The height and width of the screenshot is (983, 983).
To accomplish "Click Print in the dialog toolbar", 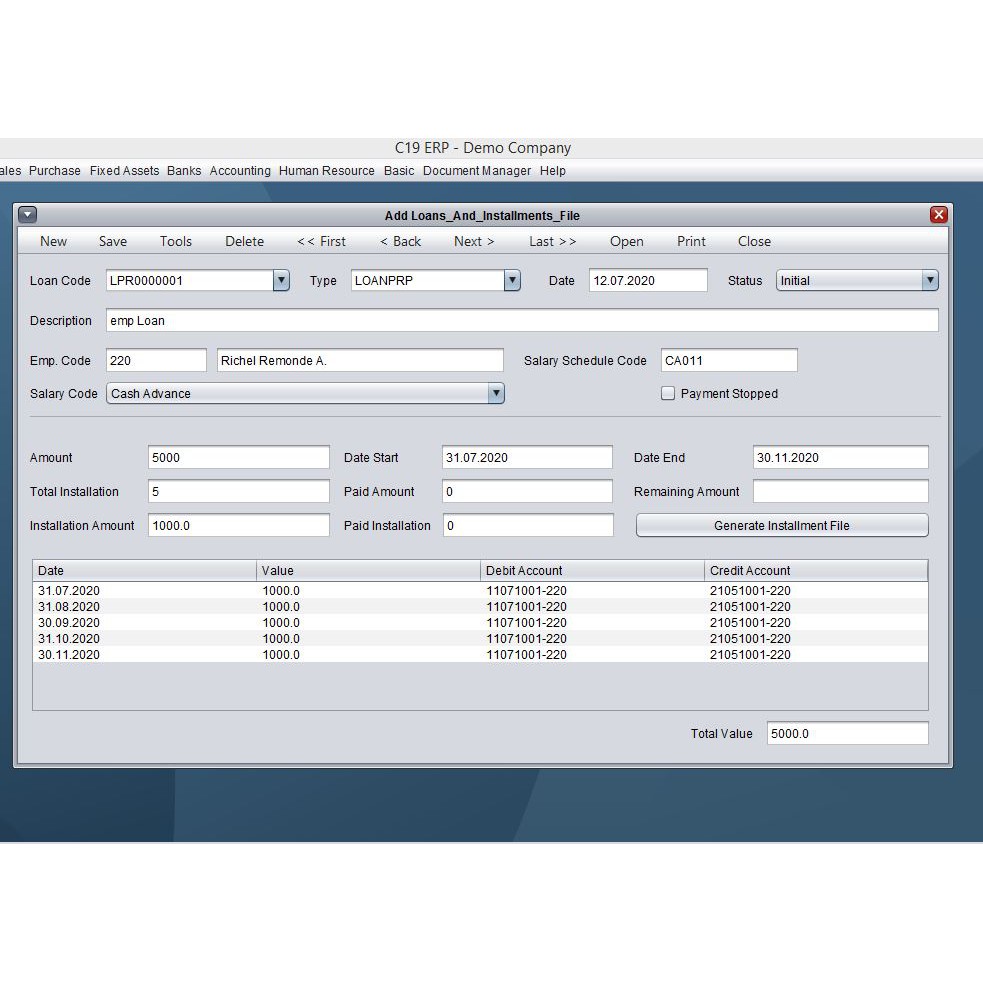I will tap(691, 241).
